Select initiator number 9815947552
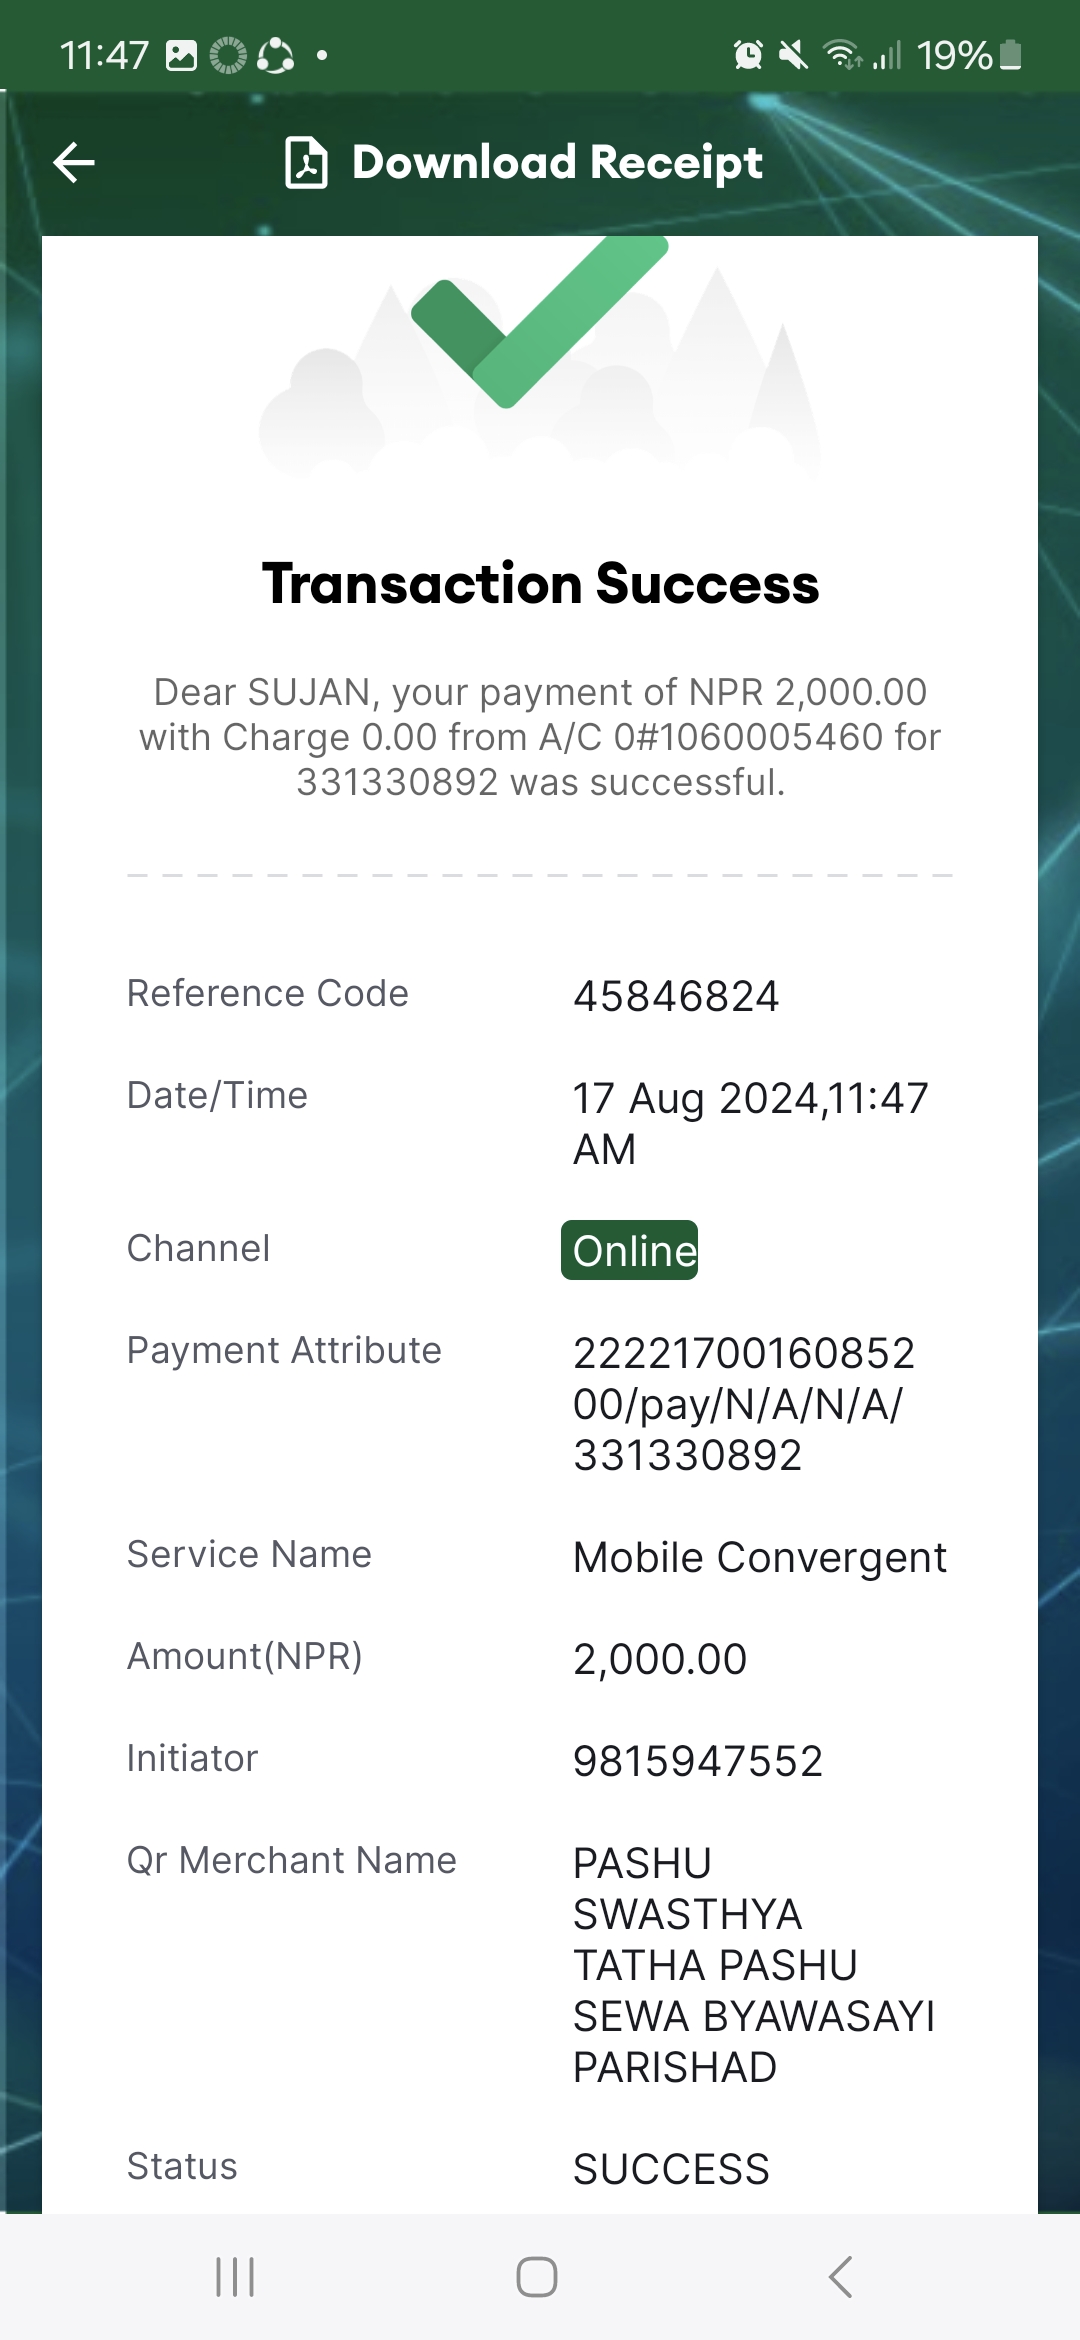This screenshot has width=1080, height=2340. coord(698,1761)
